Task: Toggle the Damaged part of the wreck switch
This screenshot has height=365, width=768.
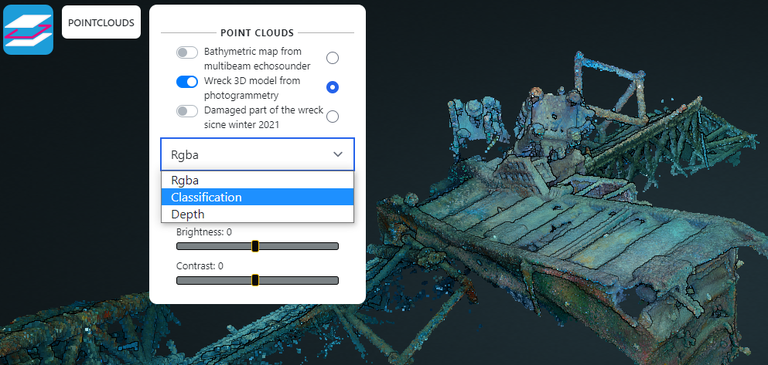Action: coord(187,111)
